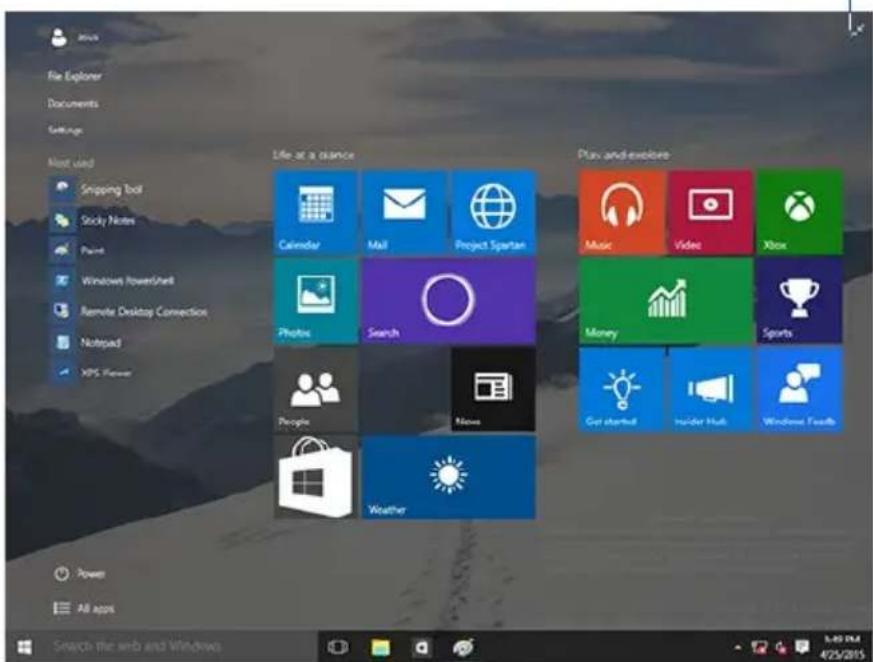Open File Explorer link in Start menu
The image size is (873, 662).
(75, 76)
